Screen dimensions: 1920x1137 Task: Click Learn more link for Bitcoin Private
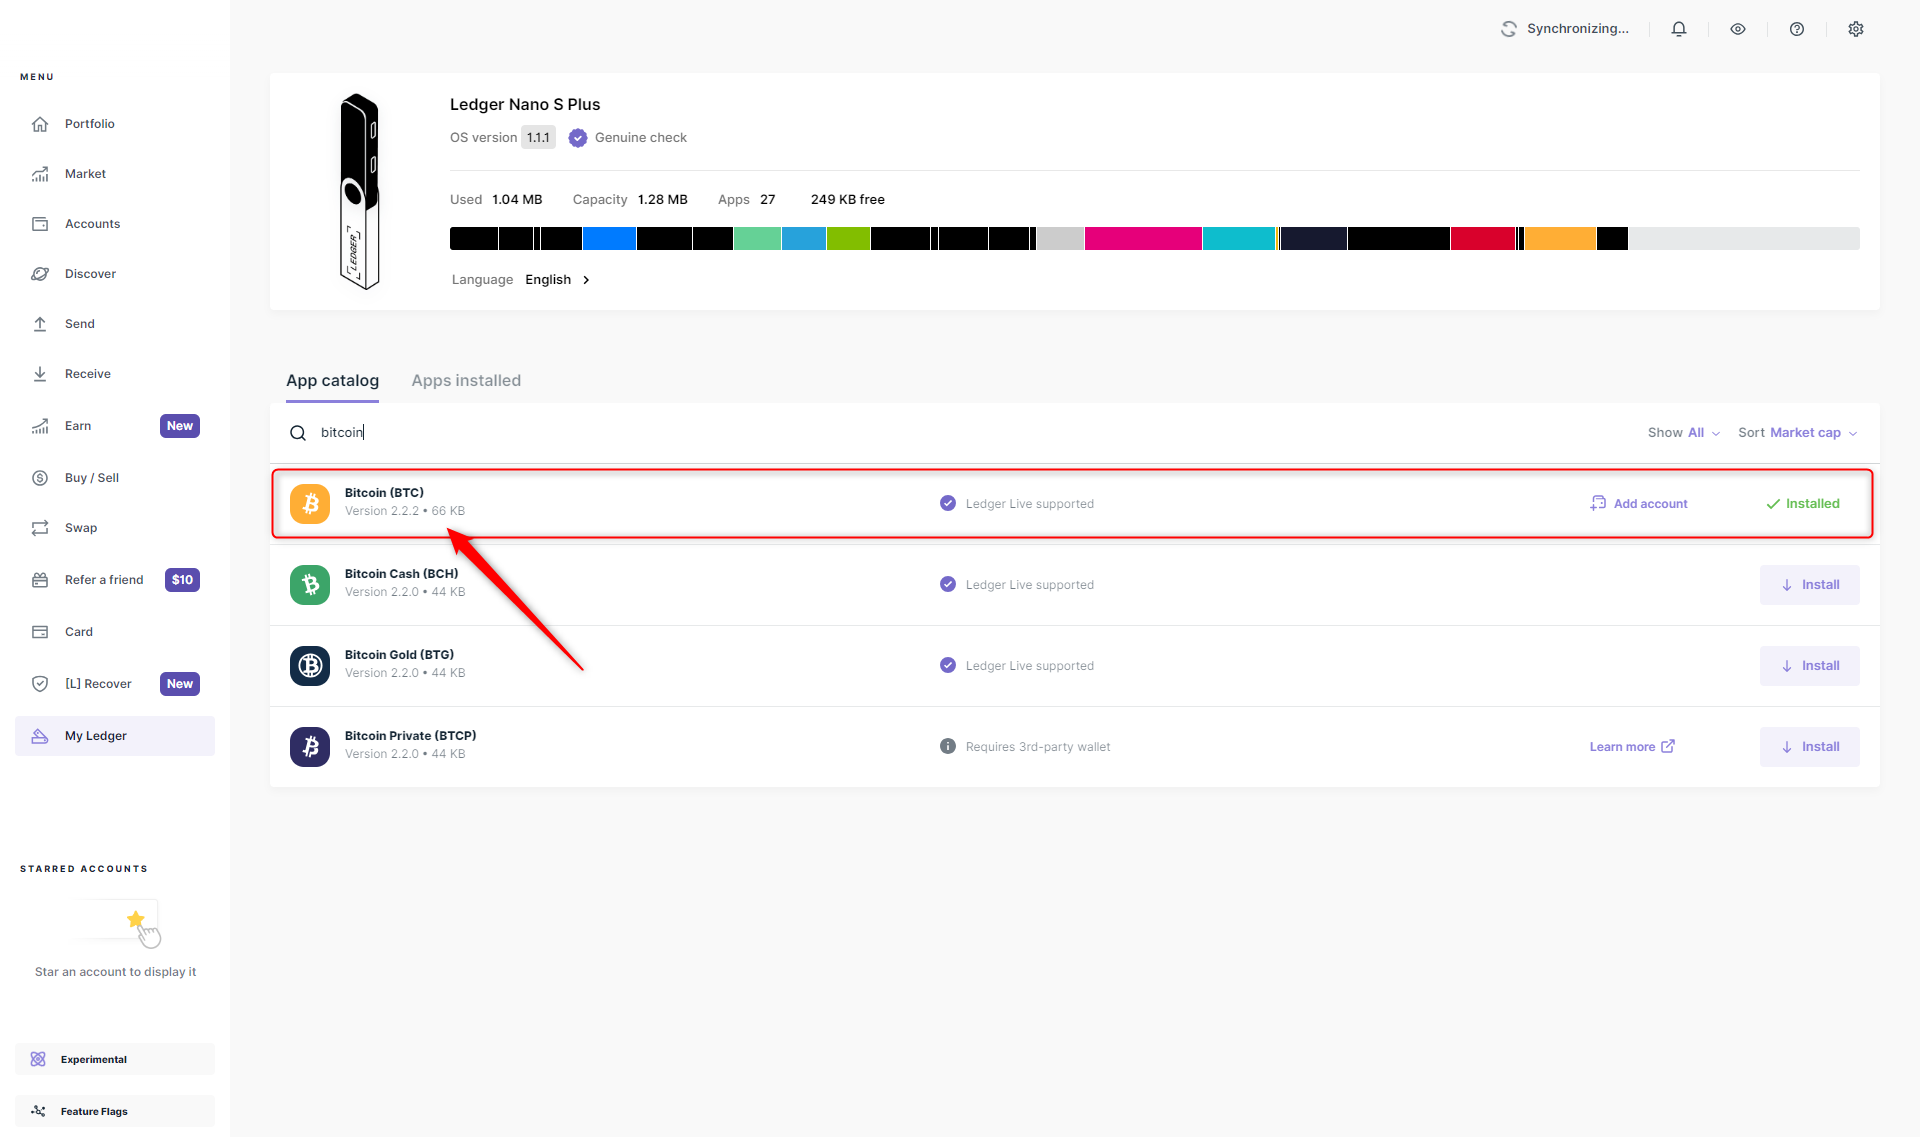pos(1631,747)
